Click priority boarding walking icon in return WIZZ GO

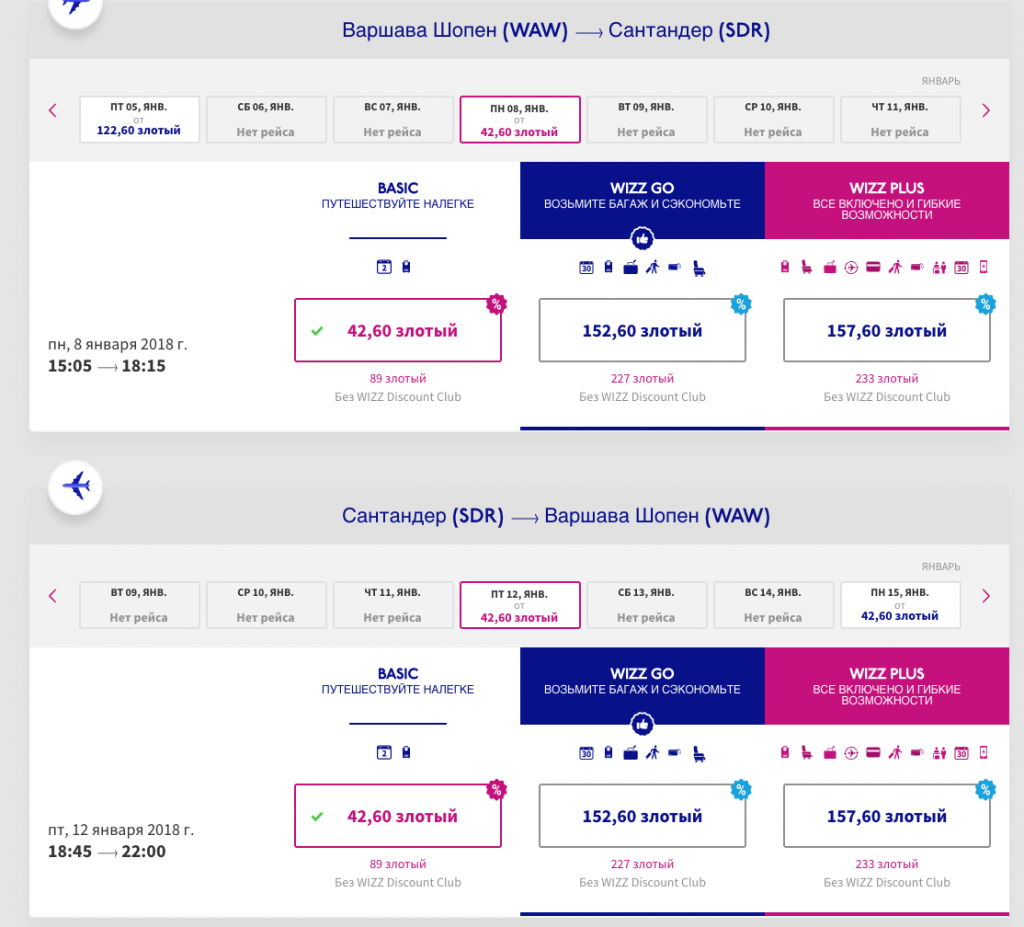coord(653,753)
